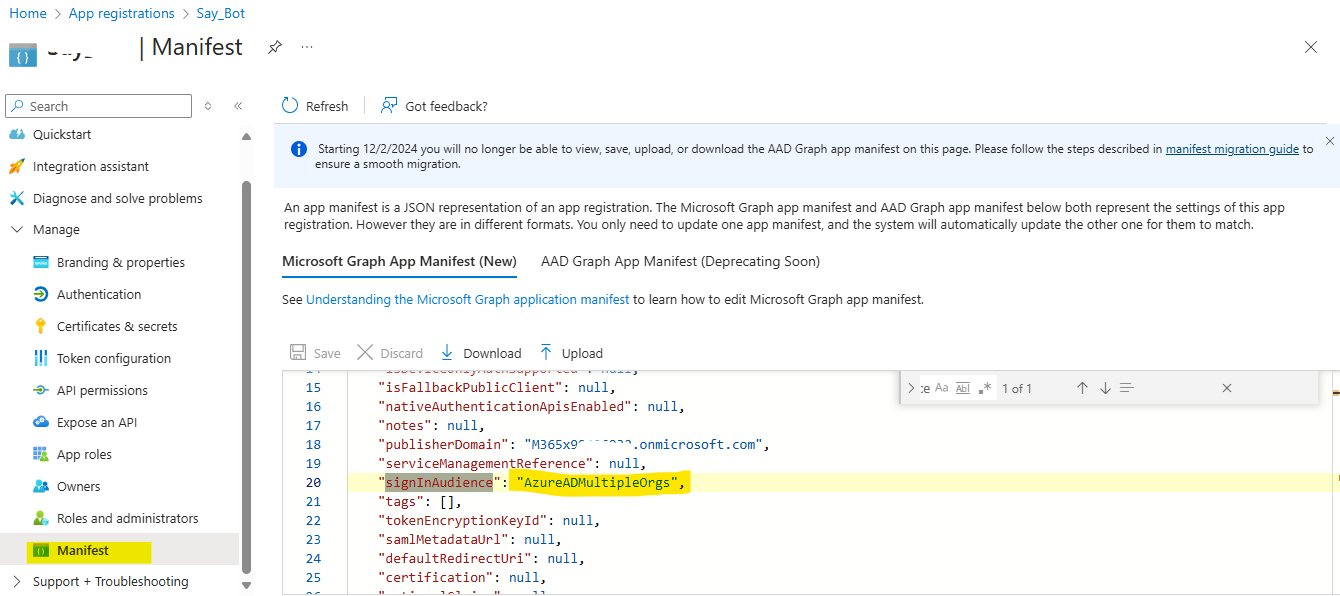Open manifest migration guide link

coord(1232,149)
